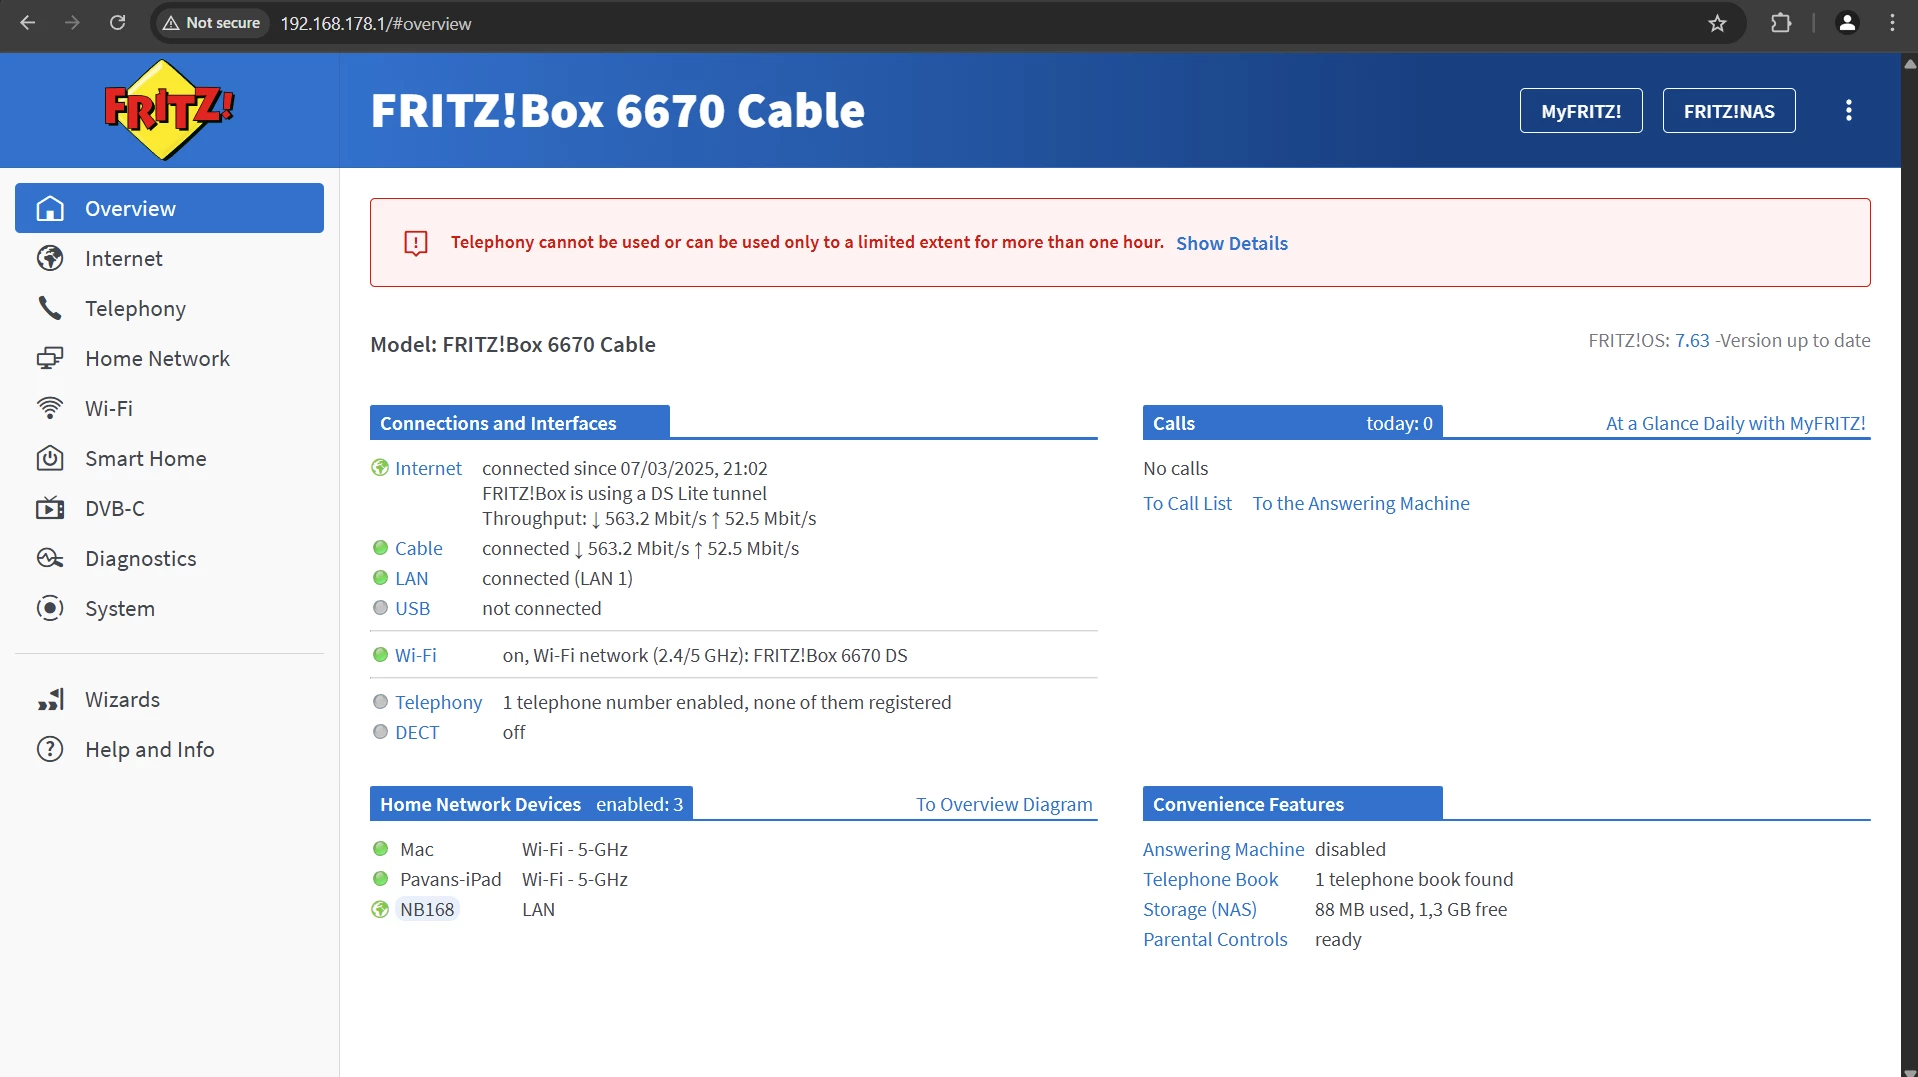The image size is (1918, 1077).
Task: Click the Pavans-iPad device entry
Action: (450, 879)
